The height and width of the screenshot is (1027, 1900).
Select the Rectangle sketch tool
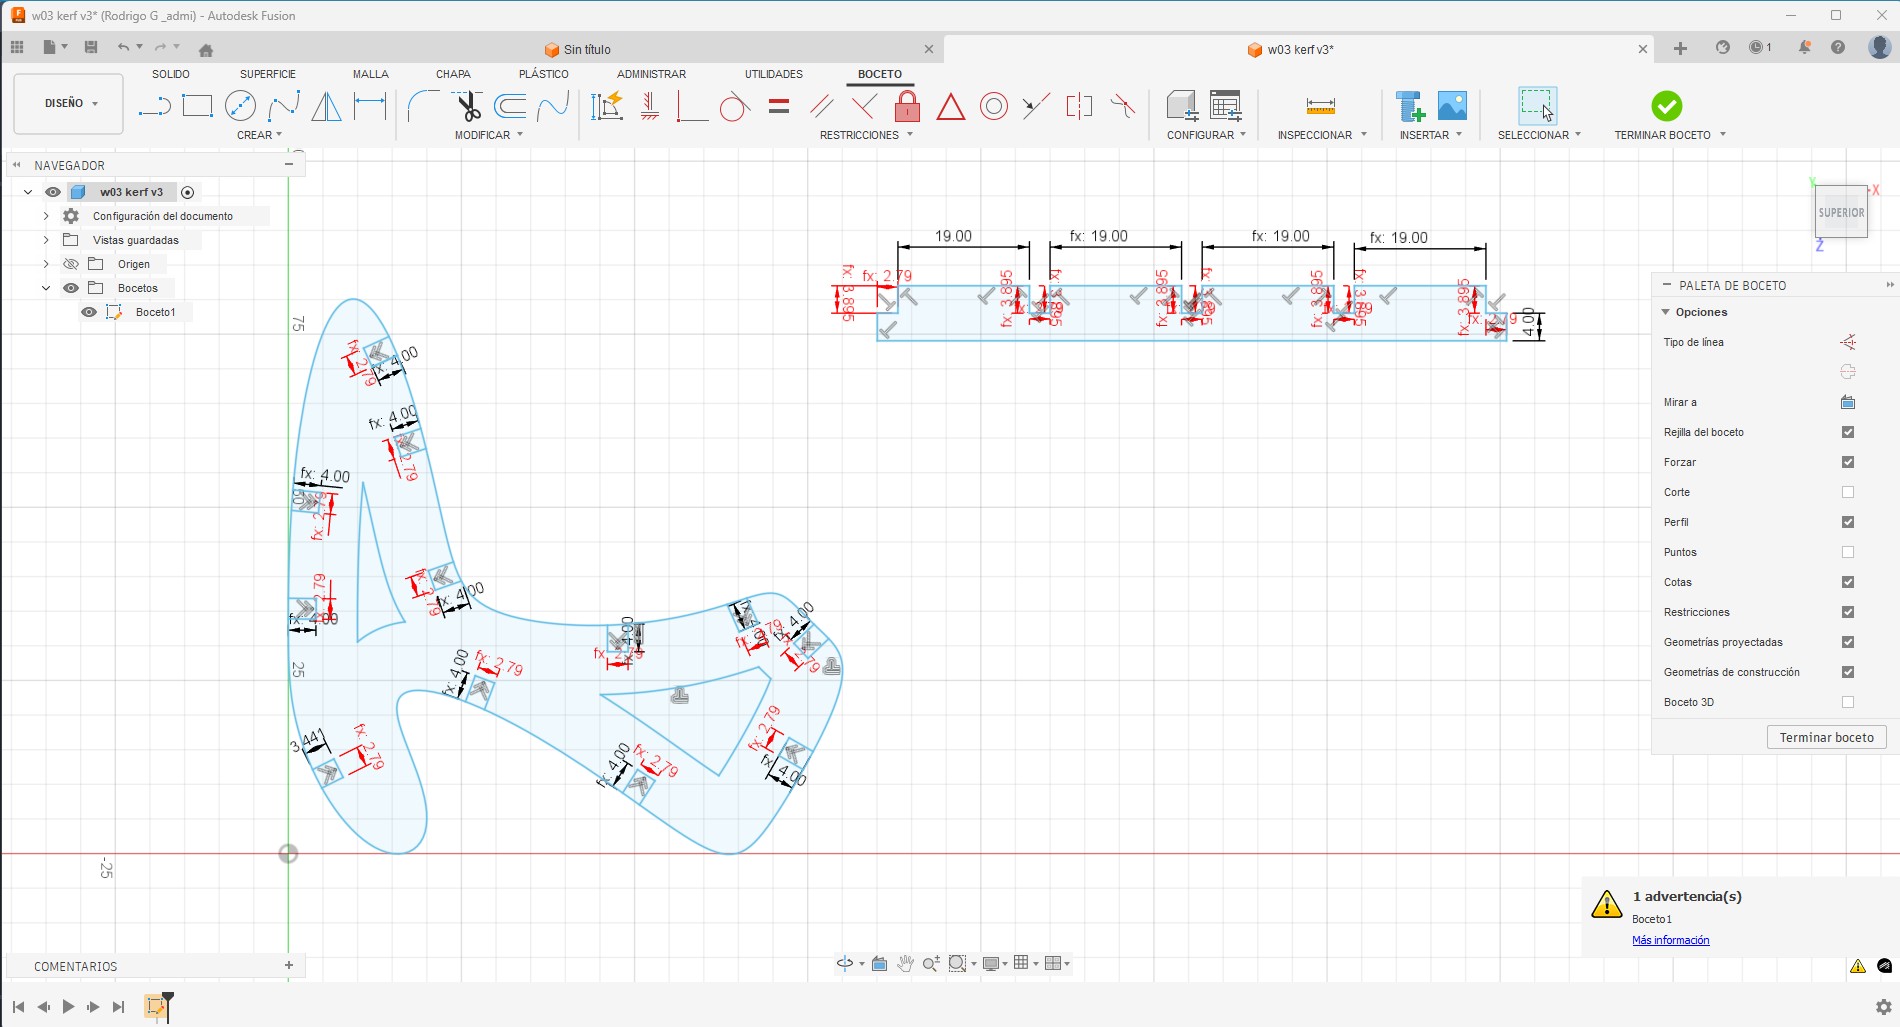click(197, 106)
